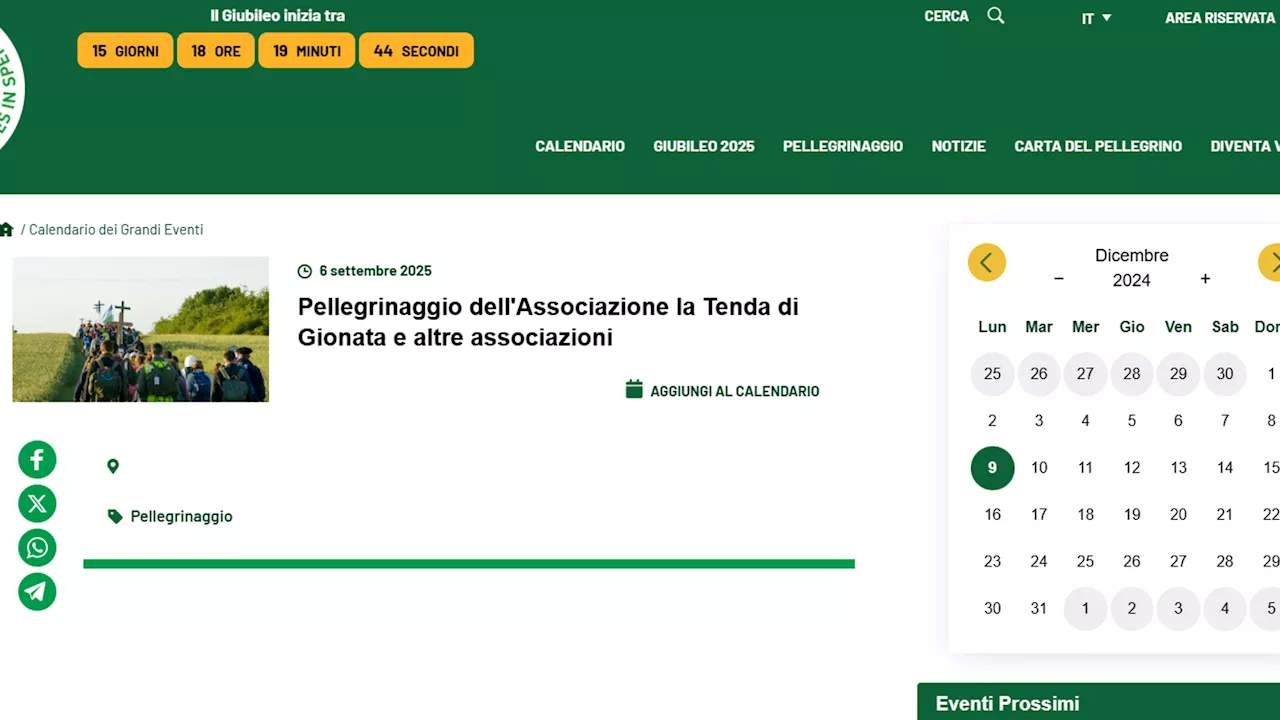Click the Dicembre month label

[x=1132, y=256]
